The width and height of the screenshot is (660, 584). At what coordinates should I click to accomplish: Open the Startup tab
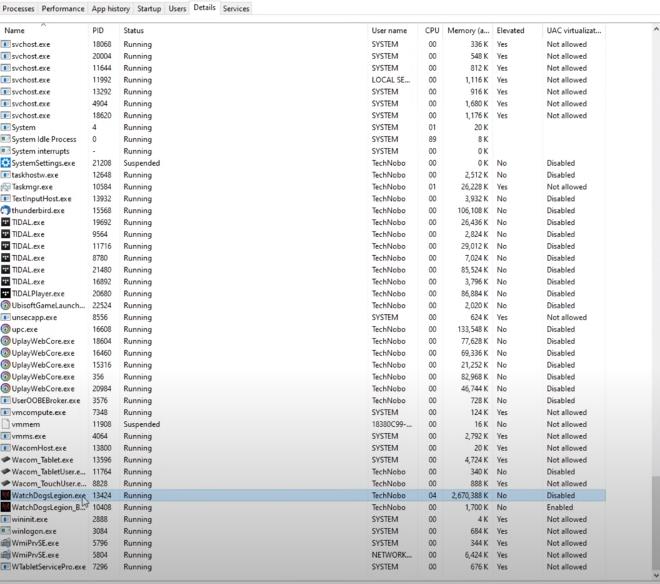coord(149,8)
